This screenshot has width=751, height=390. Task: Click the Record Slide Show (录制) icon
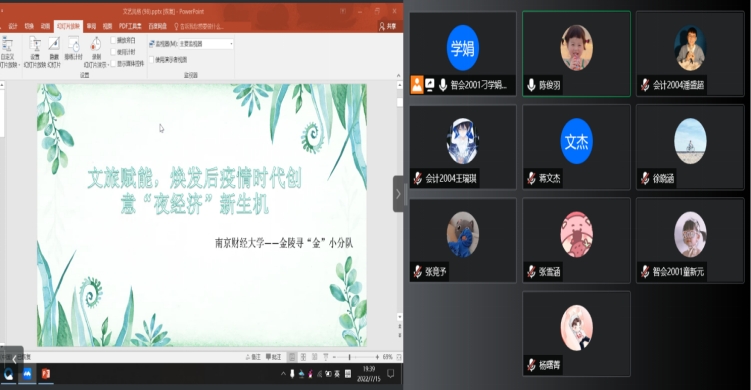coord(96,45)
